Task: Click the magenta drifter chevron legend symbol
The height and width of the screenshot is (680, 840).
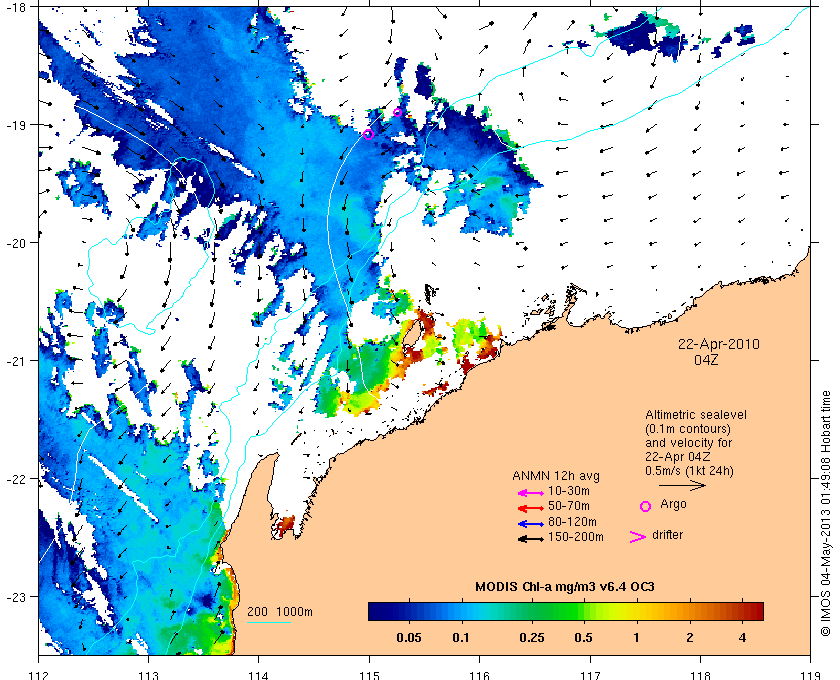Action: [x=638, y=537]
